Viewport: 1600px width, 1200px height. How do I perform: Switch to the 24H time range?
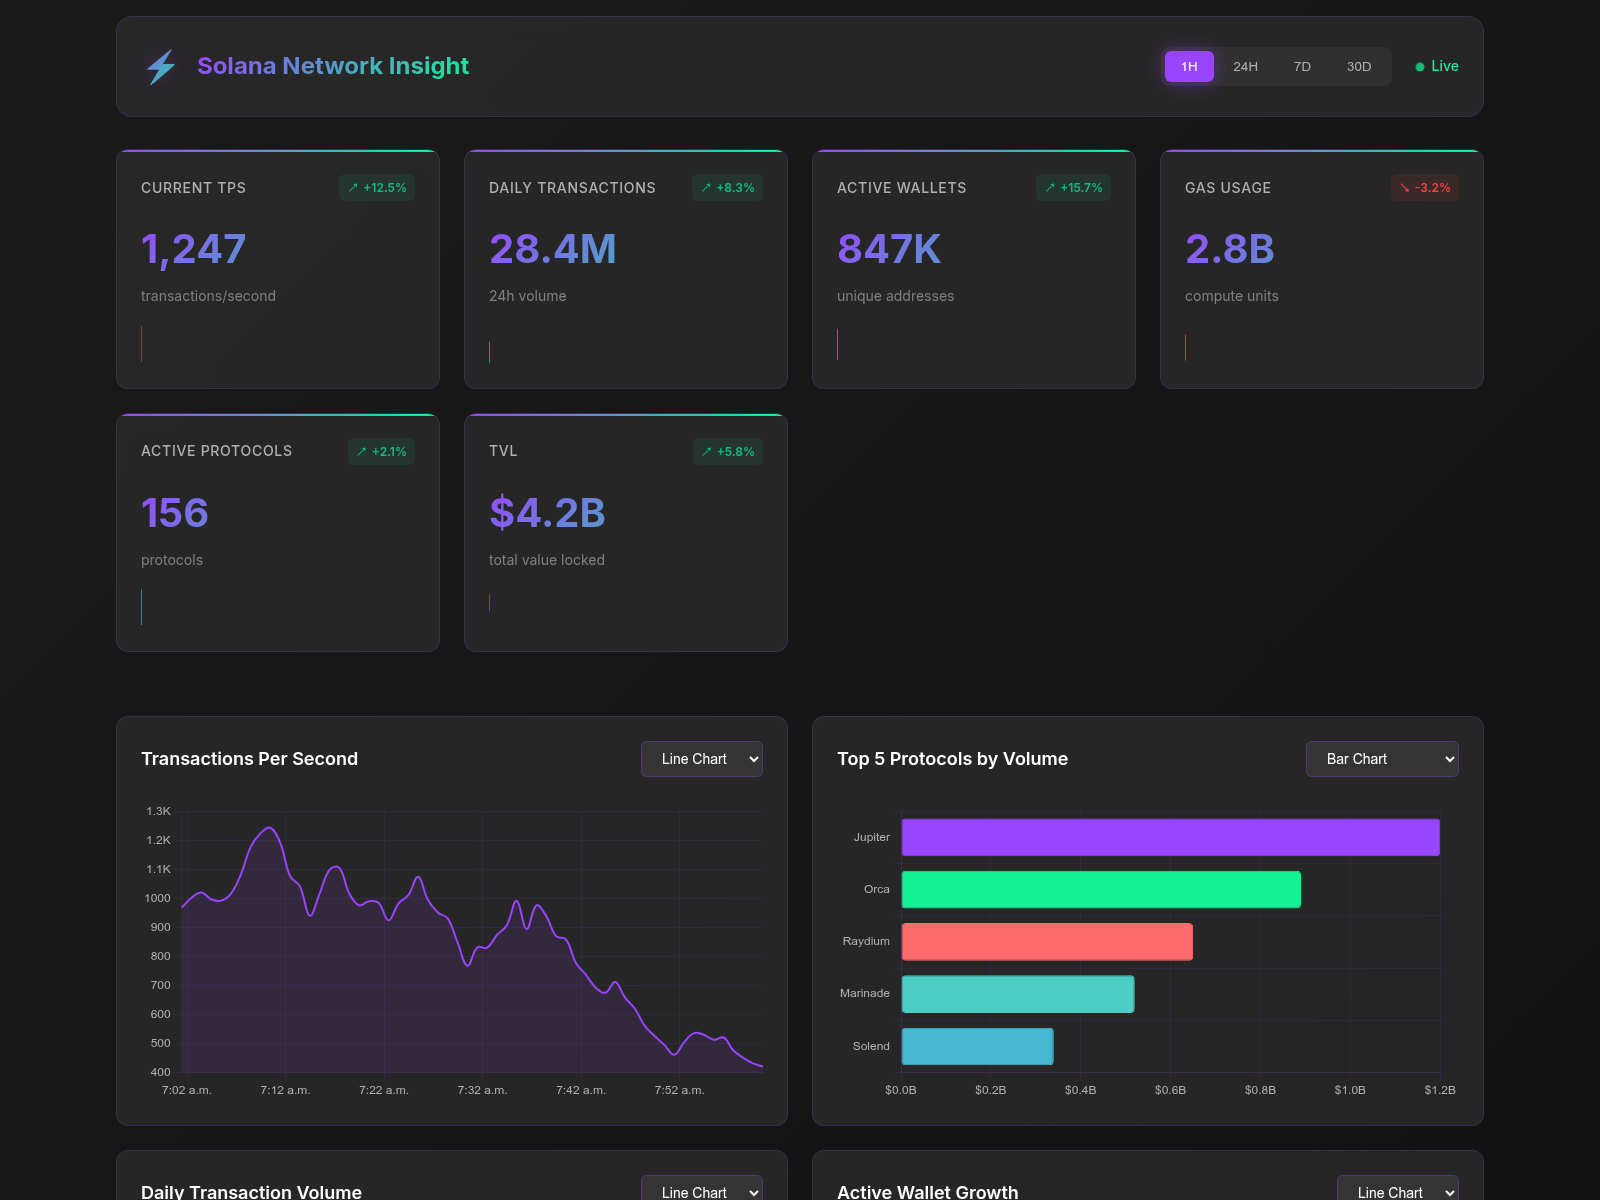click(x=1245, y=66)
